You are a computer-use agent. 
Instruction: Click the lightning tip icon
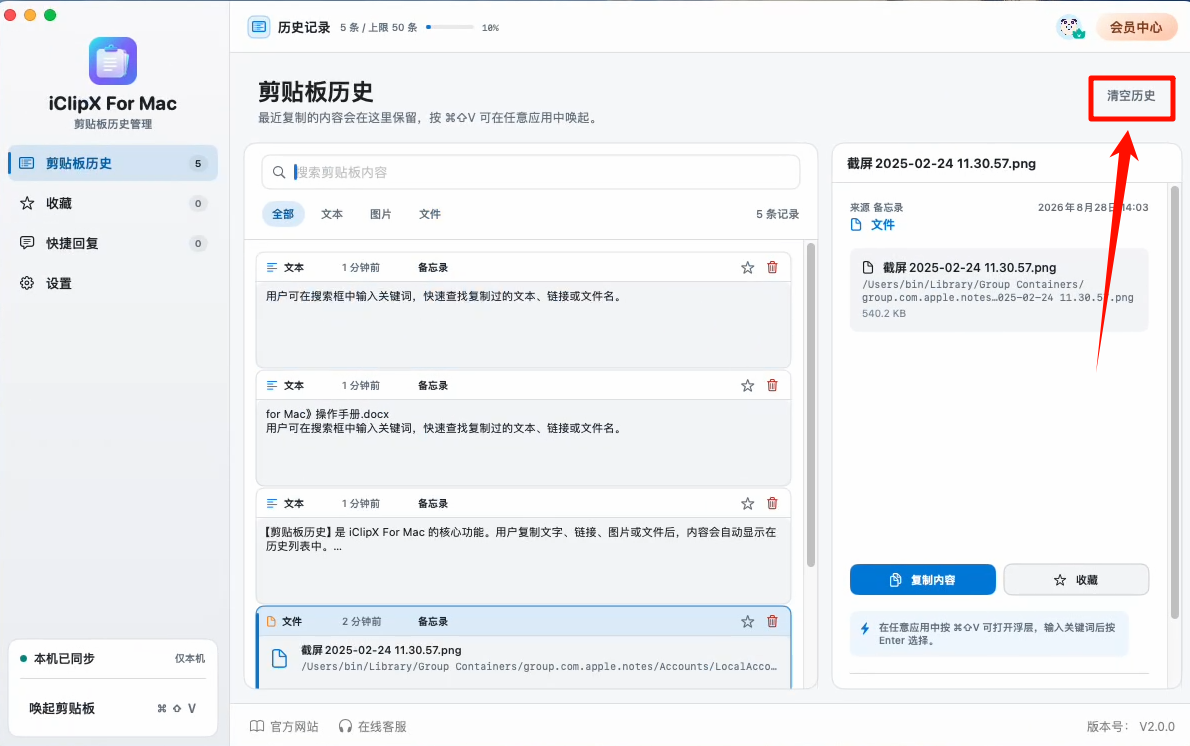(x=864, y=628)
